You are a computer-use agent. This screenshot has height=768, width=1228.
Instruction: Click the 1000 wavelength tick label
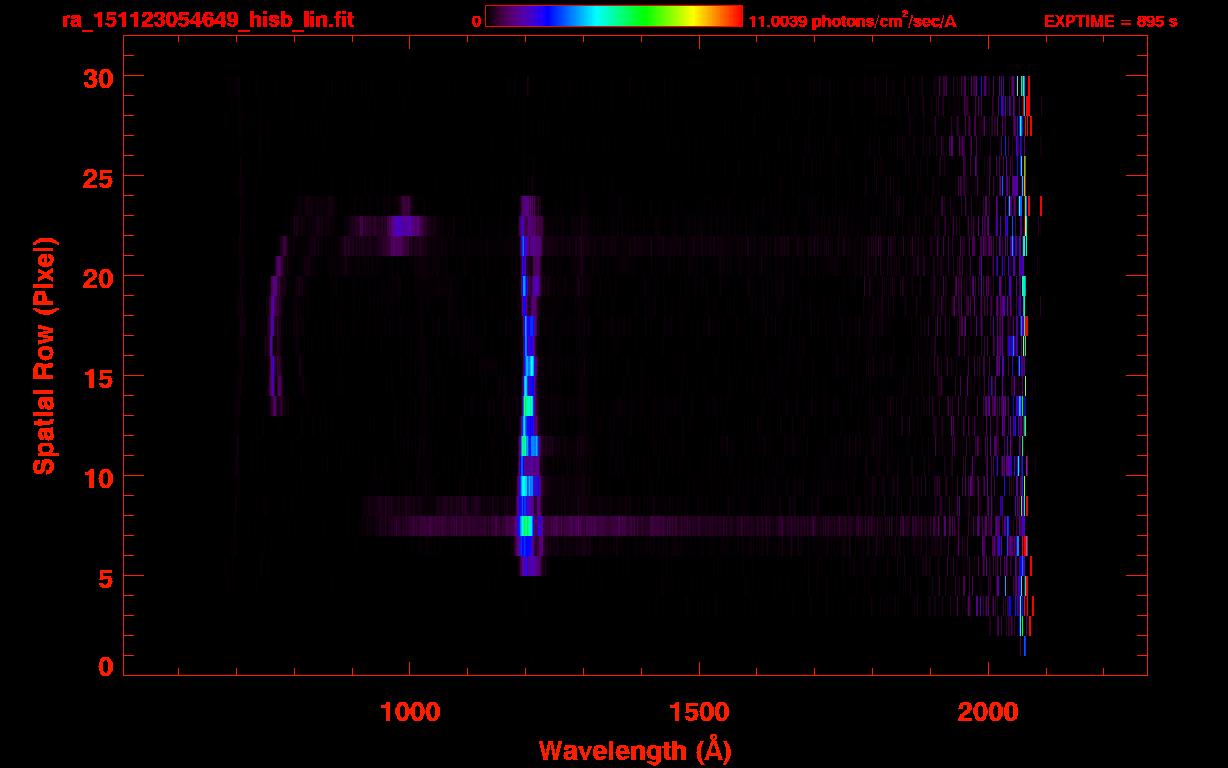pos(410,712)
